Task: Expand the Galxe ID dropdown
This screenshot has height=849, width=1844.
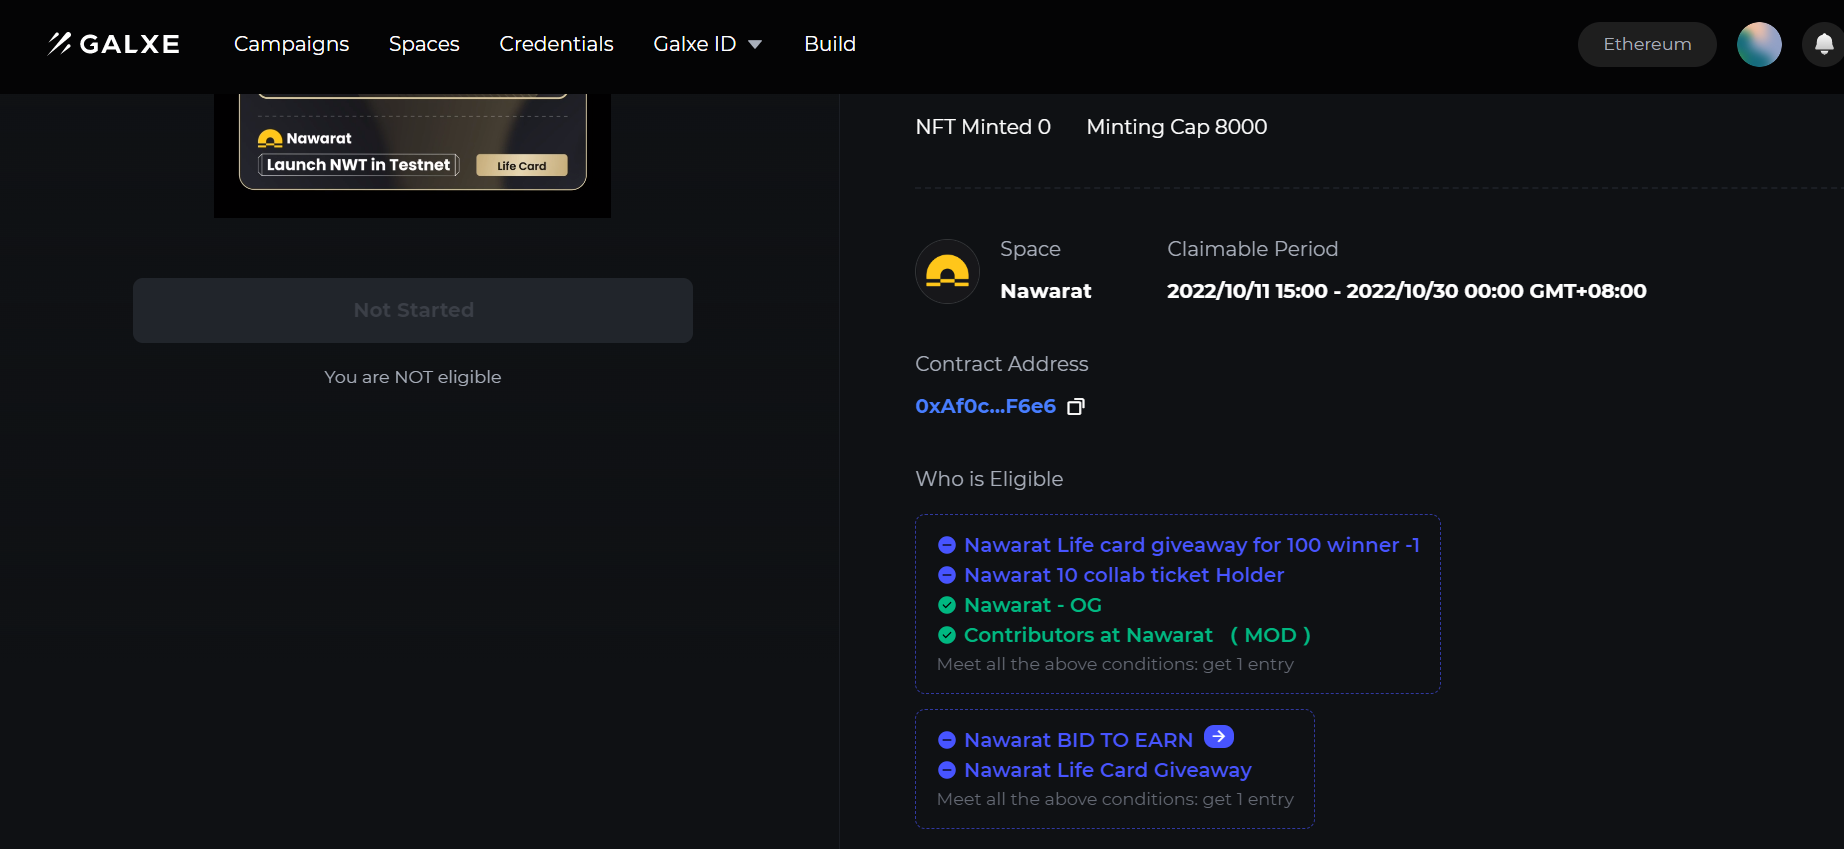Action: pos(708,44)
